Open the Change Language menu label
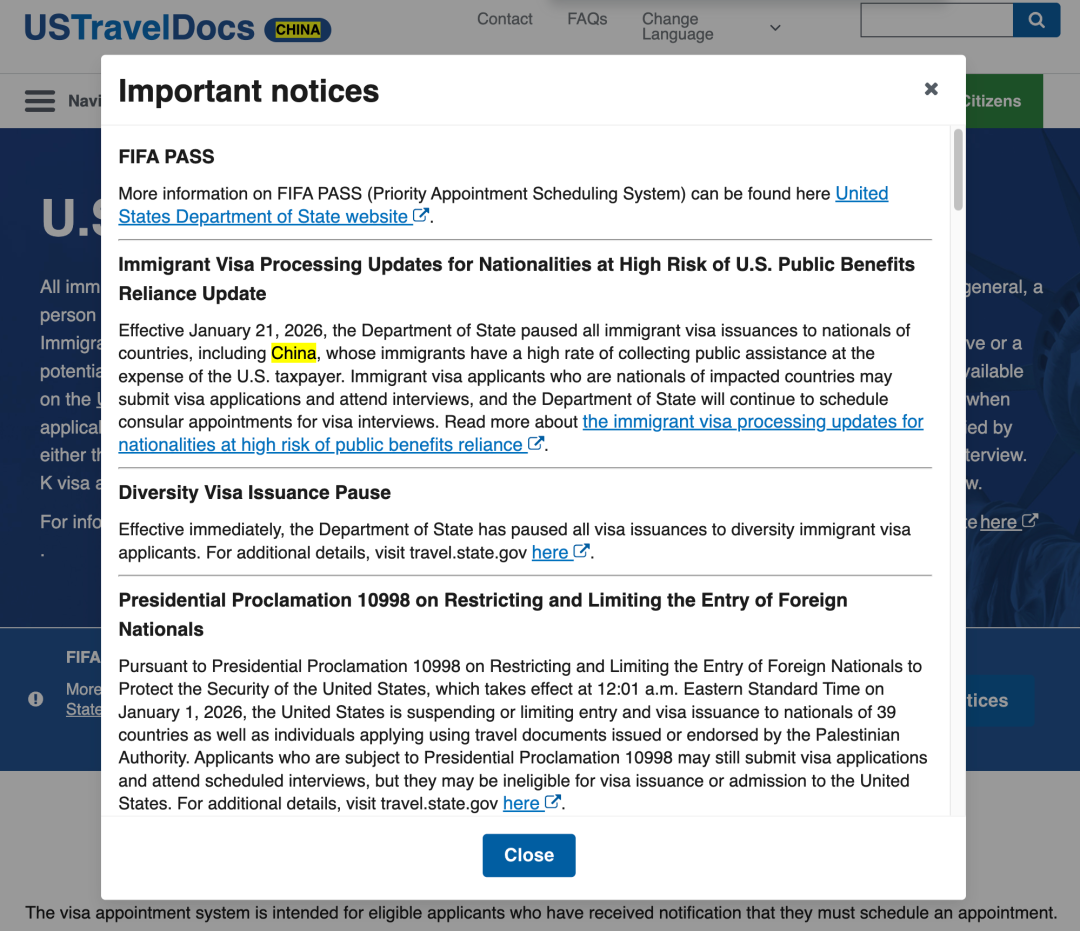Image resolution: width=1080 pixels, height=931 pixels. 678,27
